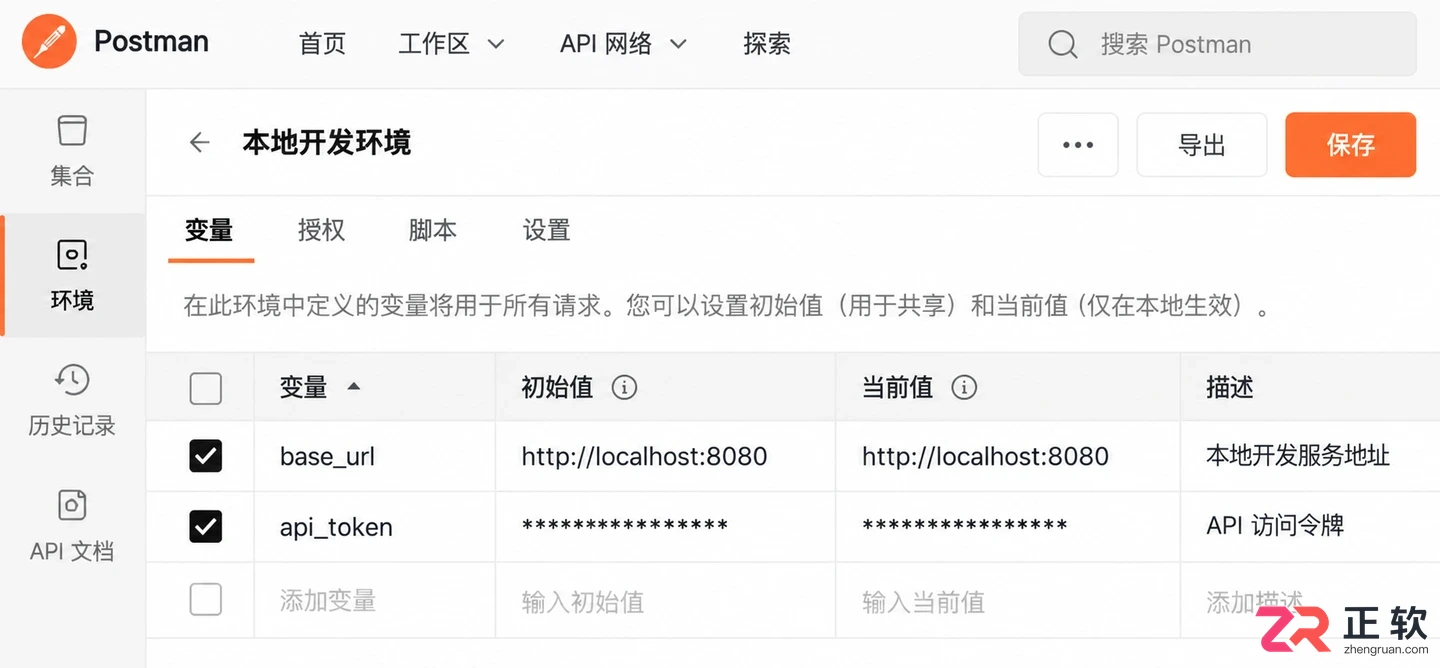This screenshot has width=1440, height=668.
Task: Click the 当前值 column header
Action: coord(897,387)
